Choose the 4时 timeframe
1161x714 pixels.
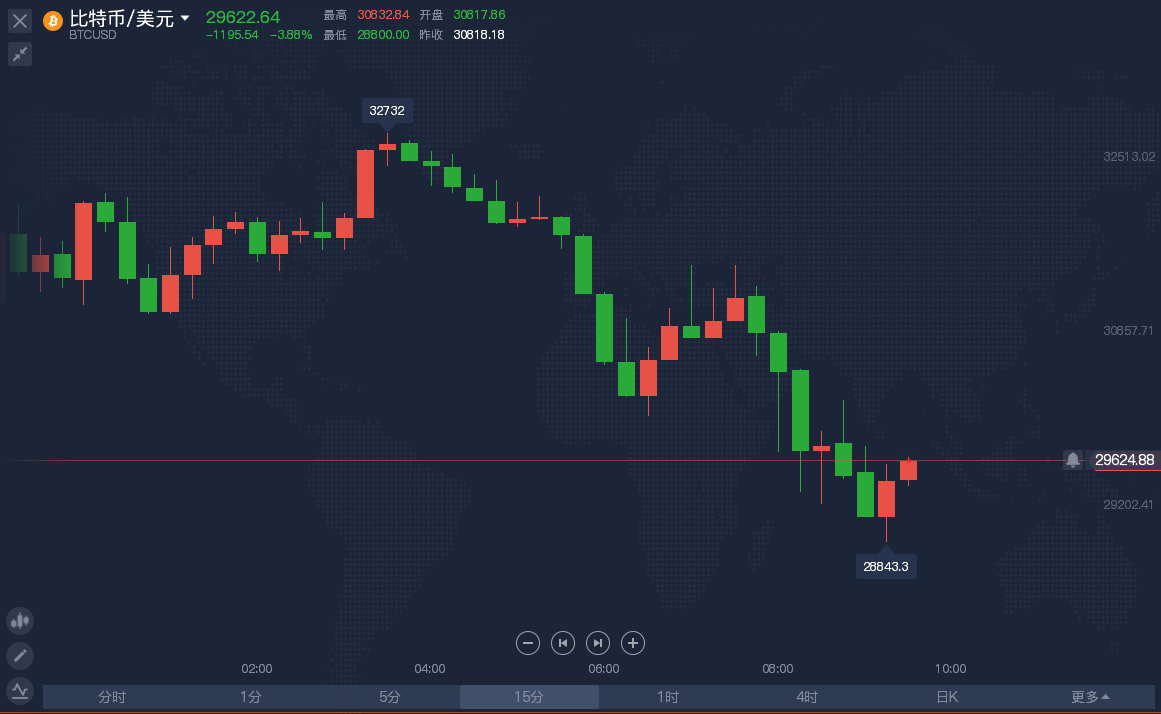pos(807,697)
